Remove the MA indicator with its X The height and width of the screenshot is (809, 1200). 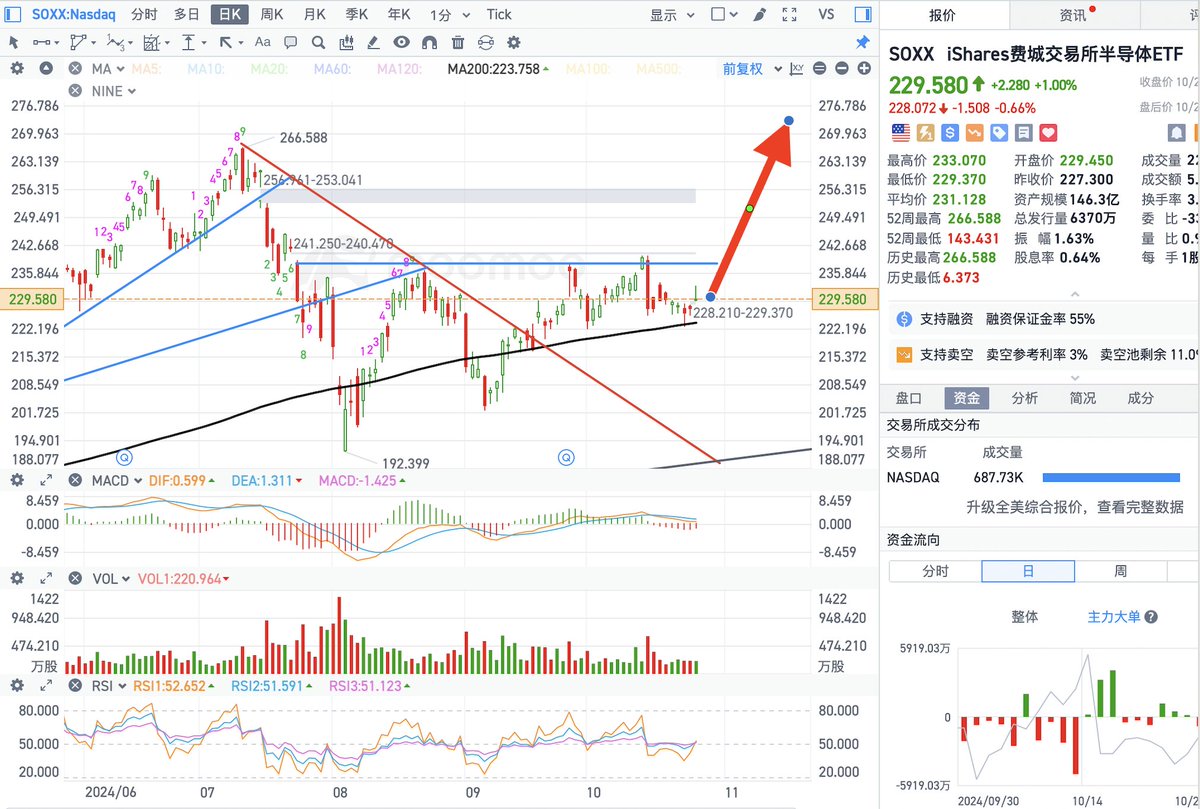pos(75,68)
